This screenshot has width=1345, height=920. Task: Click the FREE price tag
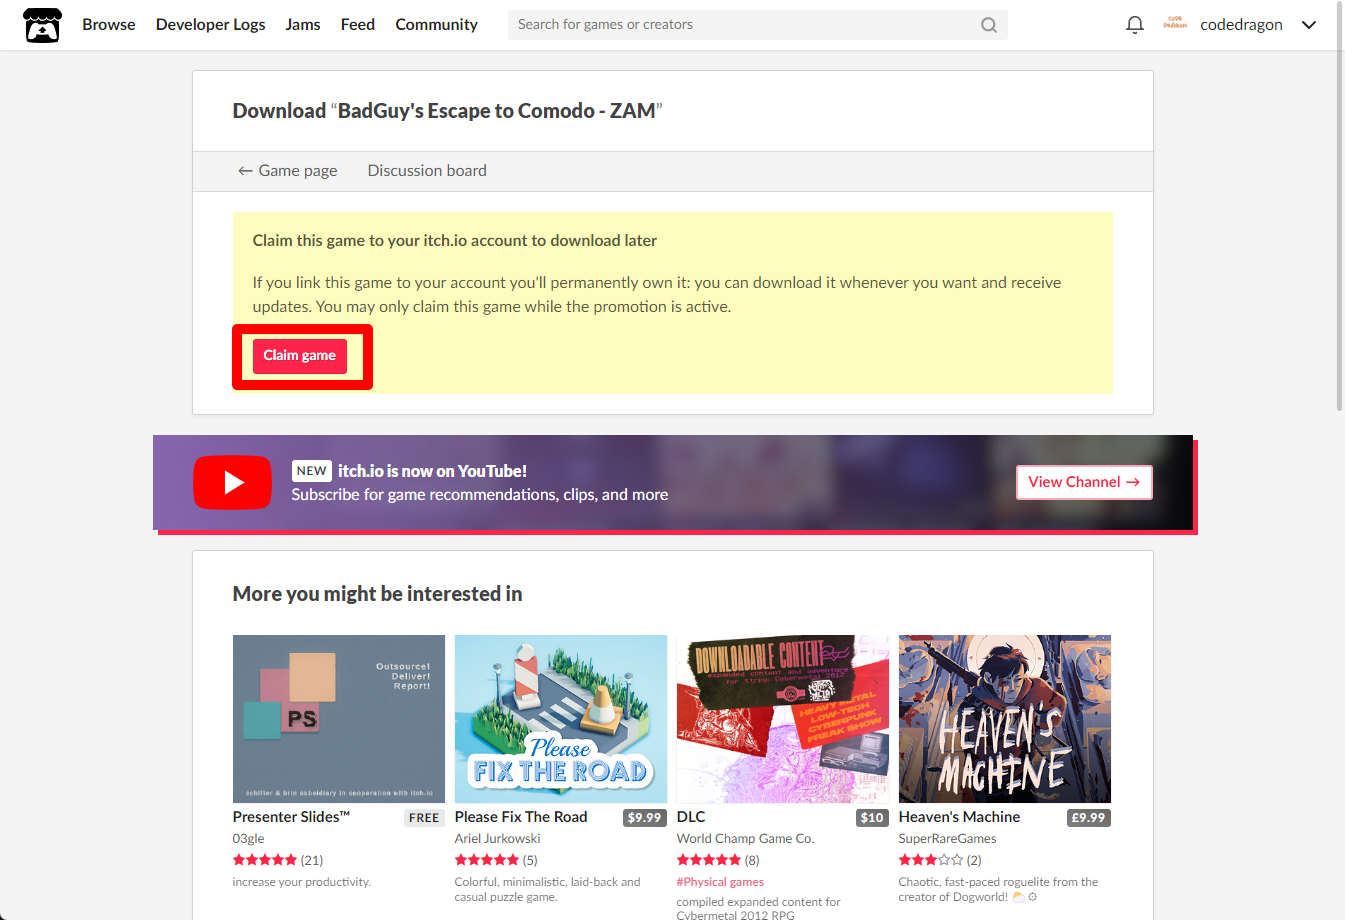[424, 818]
